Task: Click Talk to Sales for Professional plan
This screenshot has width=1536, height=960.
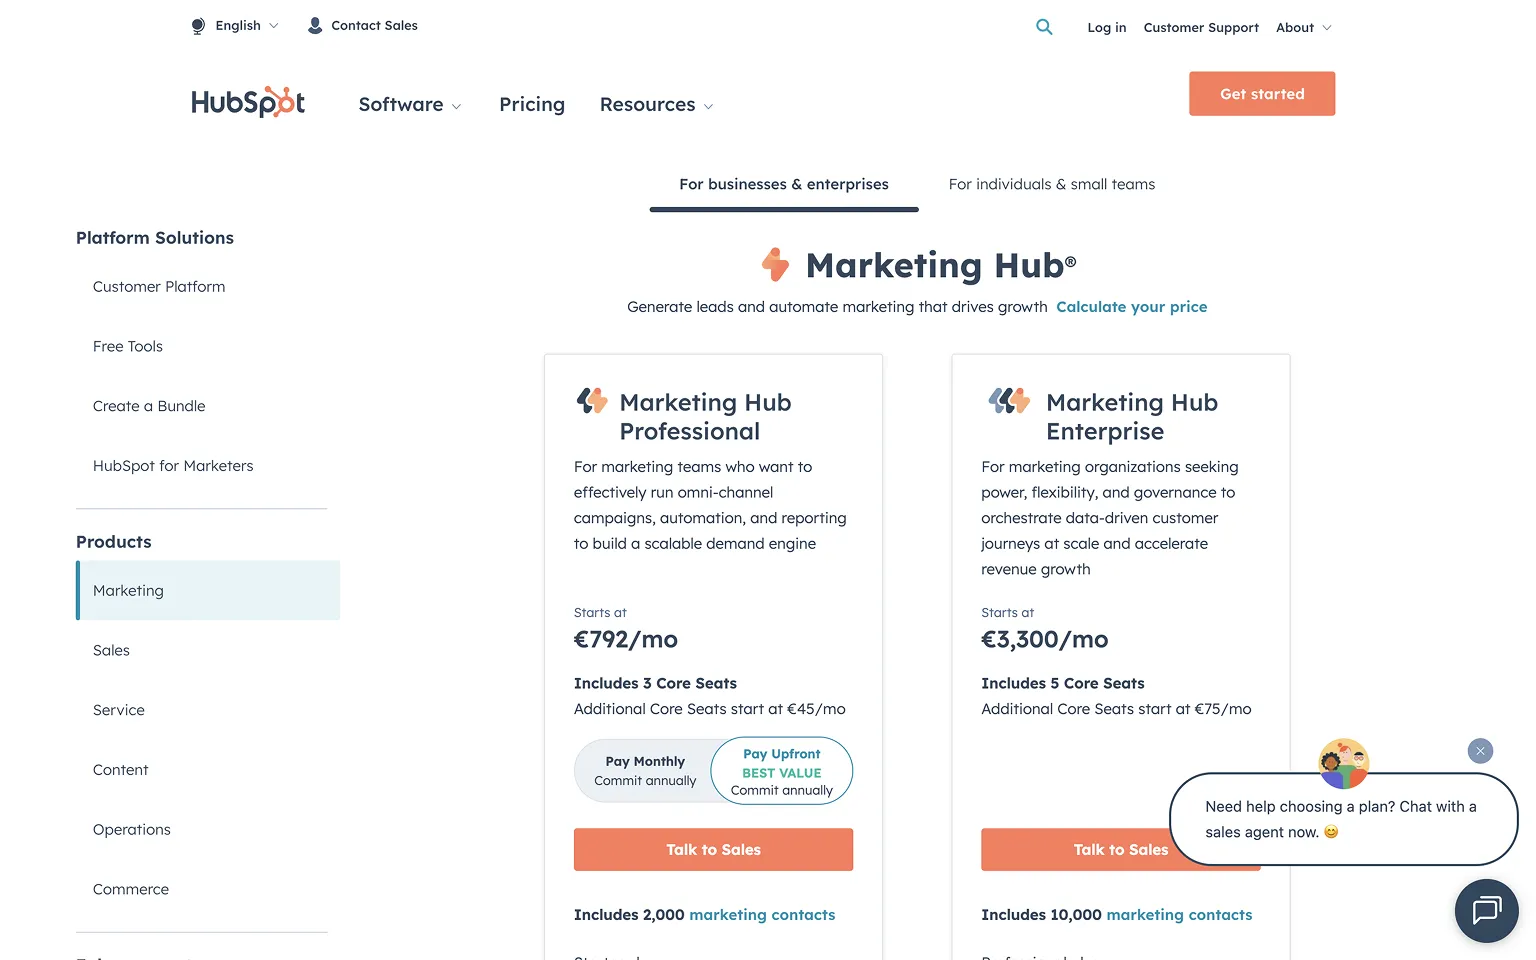Action: click(x=714, y=850)
